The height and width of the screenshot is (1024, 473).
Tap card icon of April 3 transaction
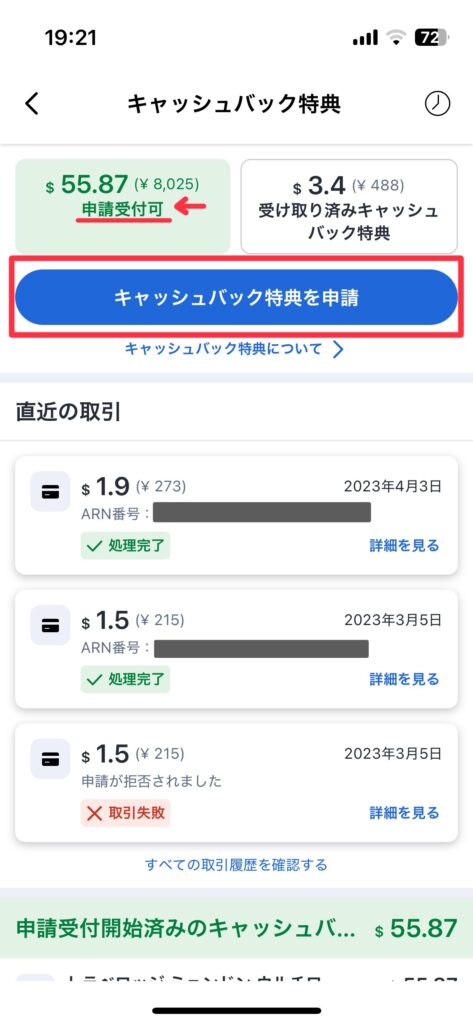[x=50, y=492]
